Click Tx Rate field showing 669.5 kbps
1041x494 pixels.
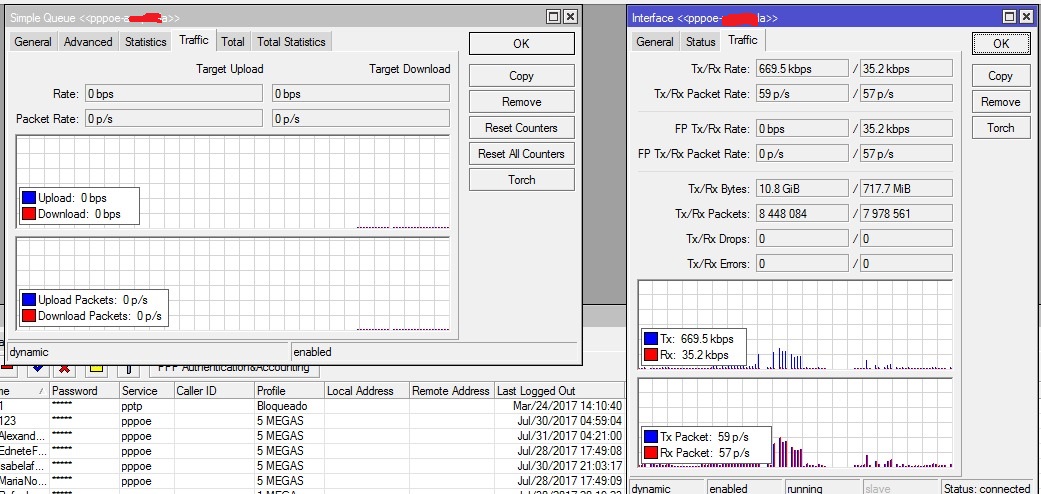click(802, 68)
